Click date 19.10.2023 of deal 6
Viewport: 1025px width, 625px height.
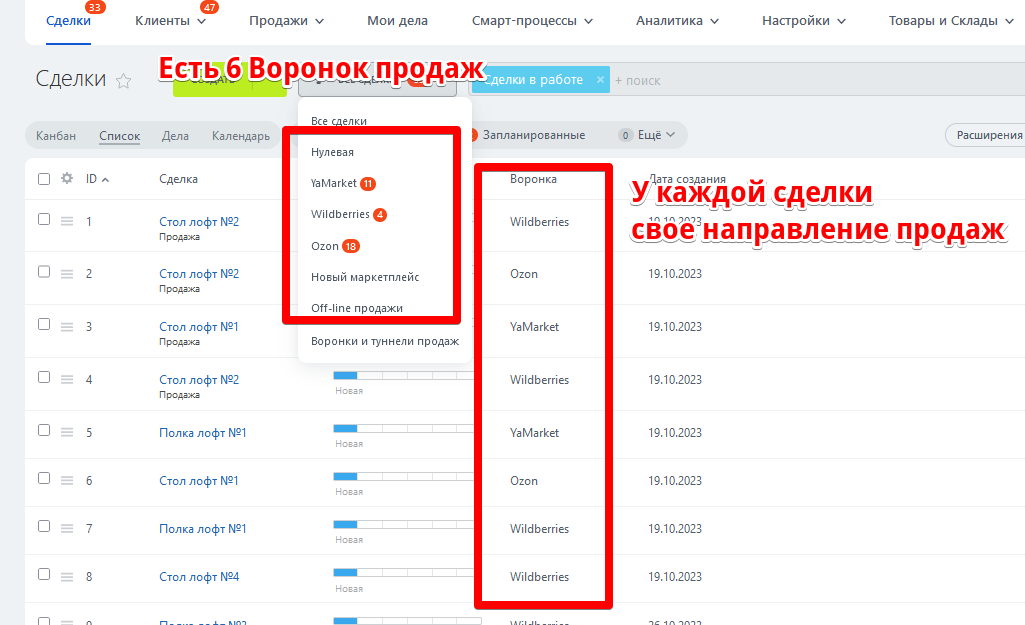tap(675, 481)
